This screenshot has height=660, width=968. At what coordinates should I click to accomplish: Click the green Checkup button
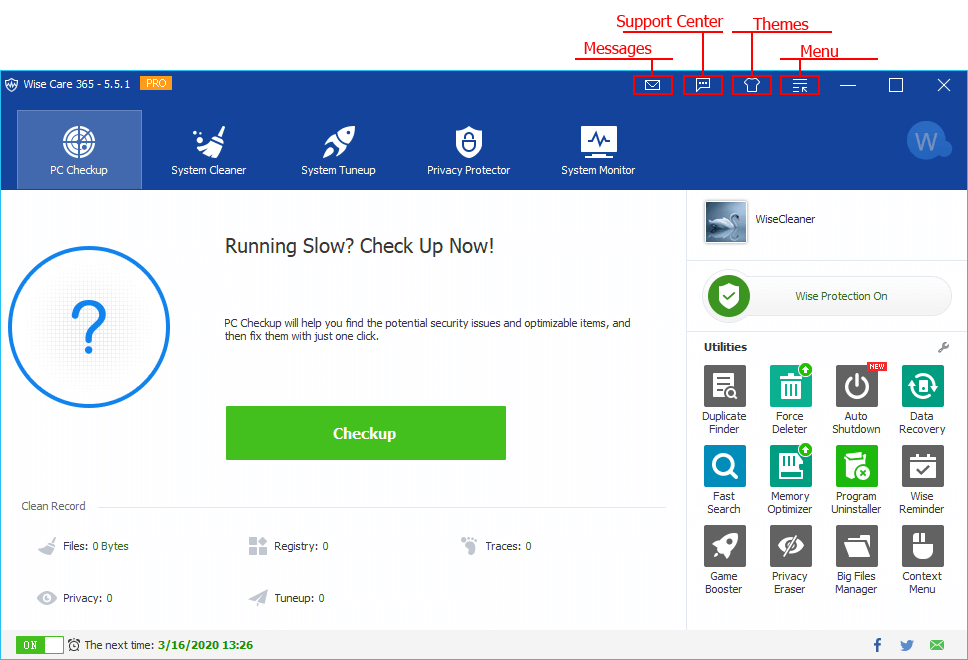[x=365, y=433]
